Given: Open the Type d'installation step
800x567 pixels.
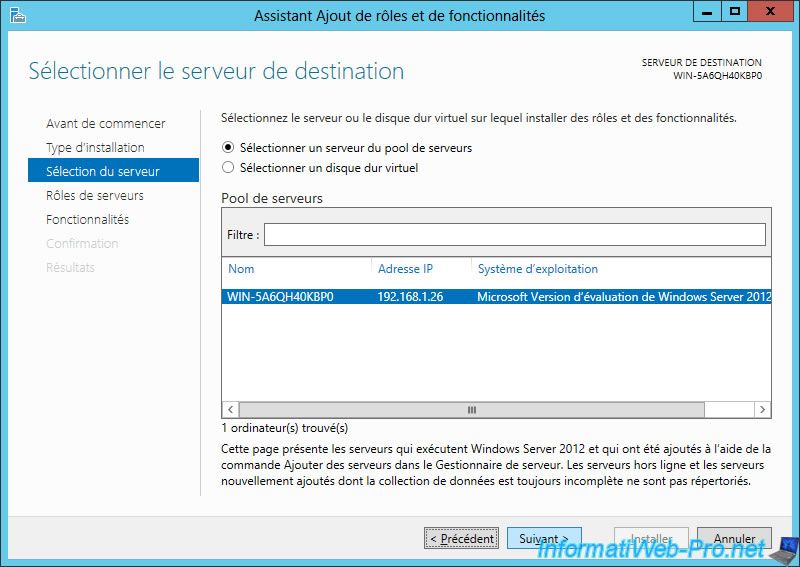Looking at the screenshot, I should pos(95,147).
